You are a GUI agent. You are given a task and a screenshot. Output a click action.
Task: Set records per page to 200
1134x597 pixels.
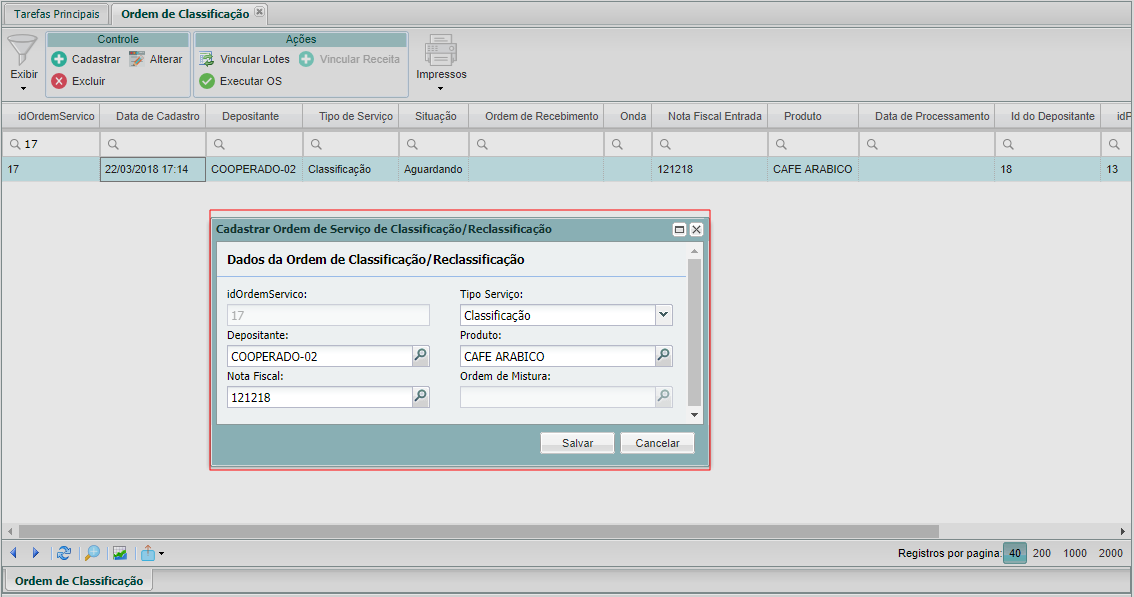point(1041,553)
